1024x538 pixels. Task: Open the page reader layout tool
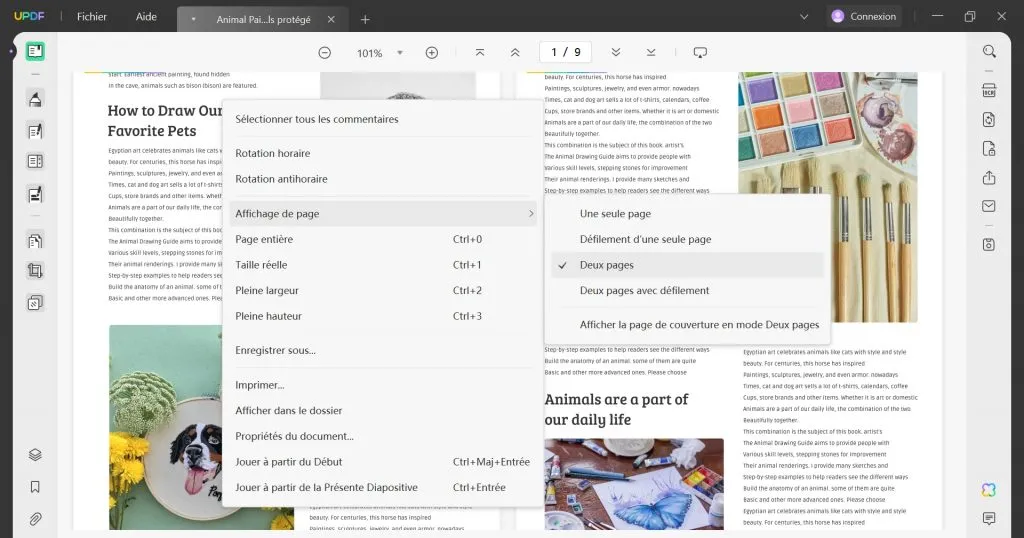click(35, 161)
